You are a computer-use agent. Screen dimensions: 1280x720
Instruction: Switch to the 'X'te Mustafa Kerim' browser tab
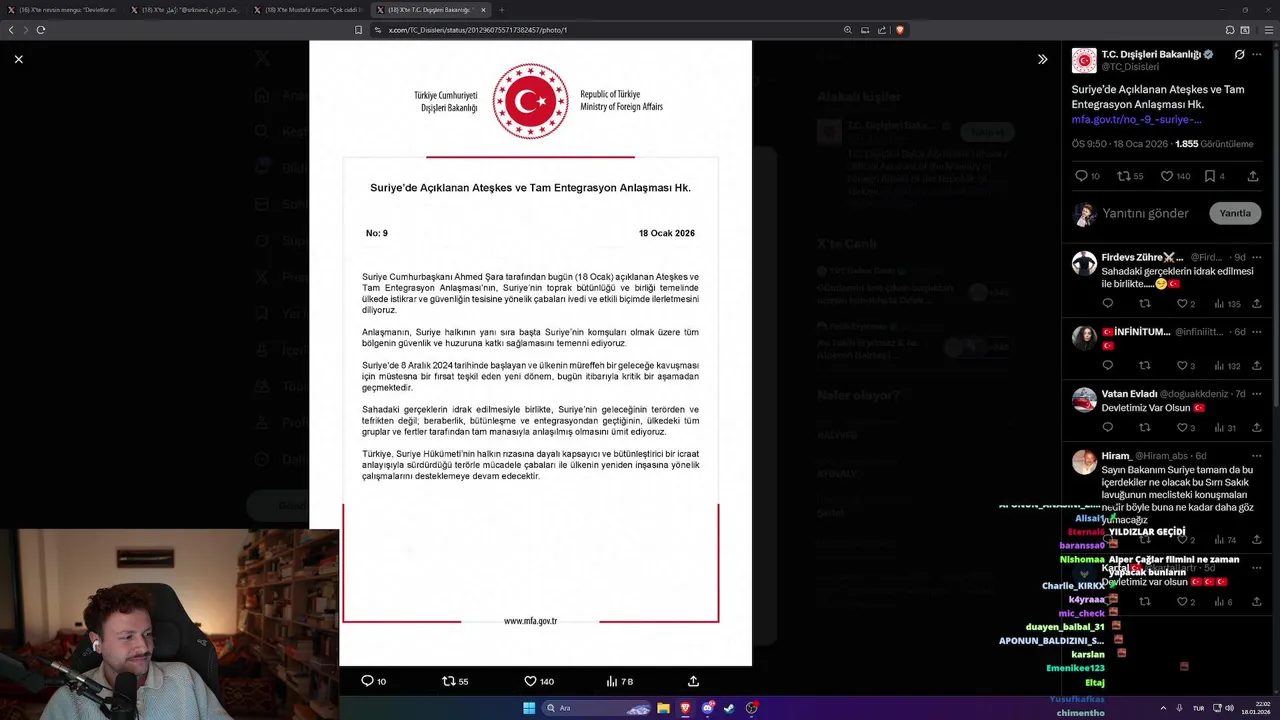pos(307,10)
